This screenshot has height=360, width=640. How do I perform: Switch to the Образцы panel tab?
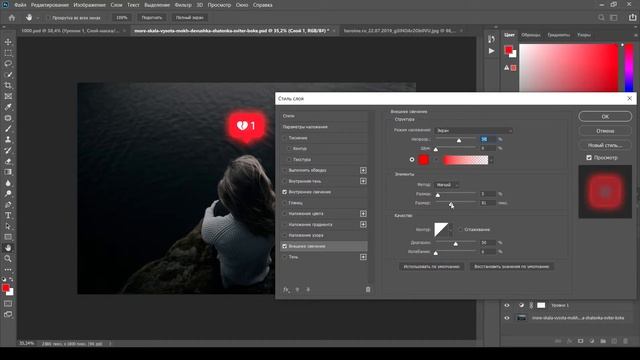(531, 35)
